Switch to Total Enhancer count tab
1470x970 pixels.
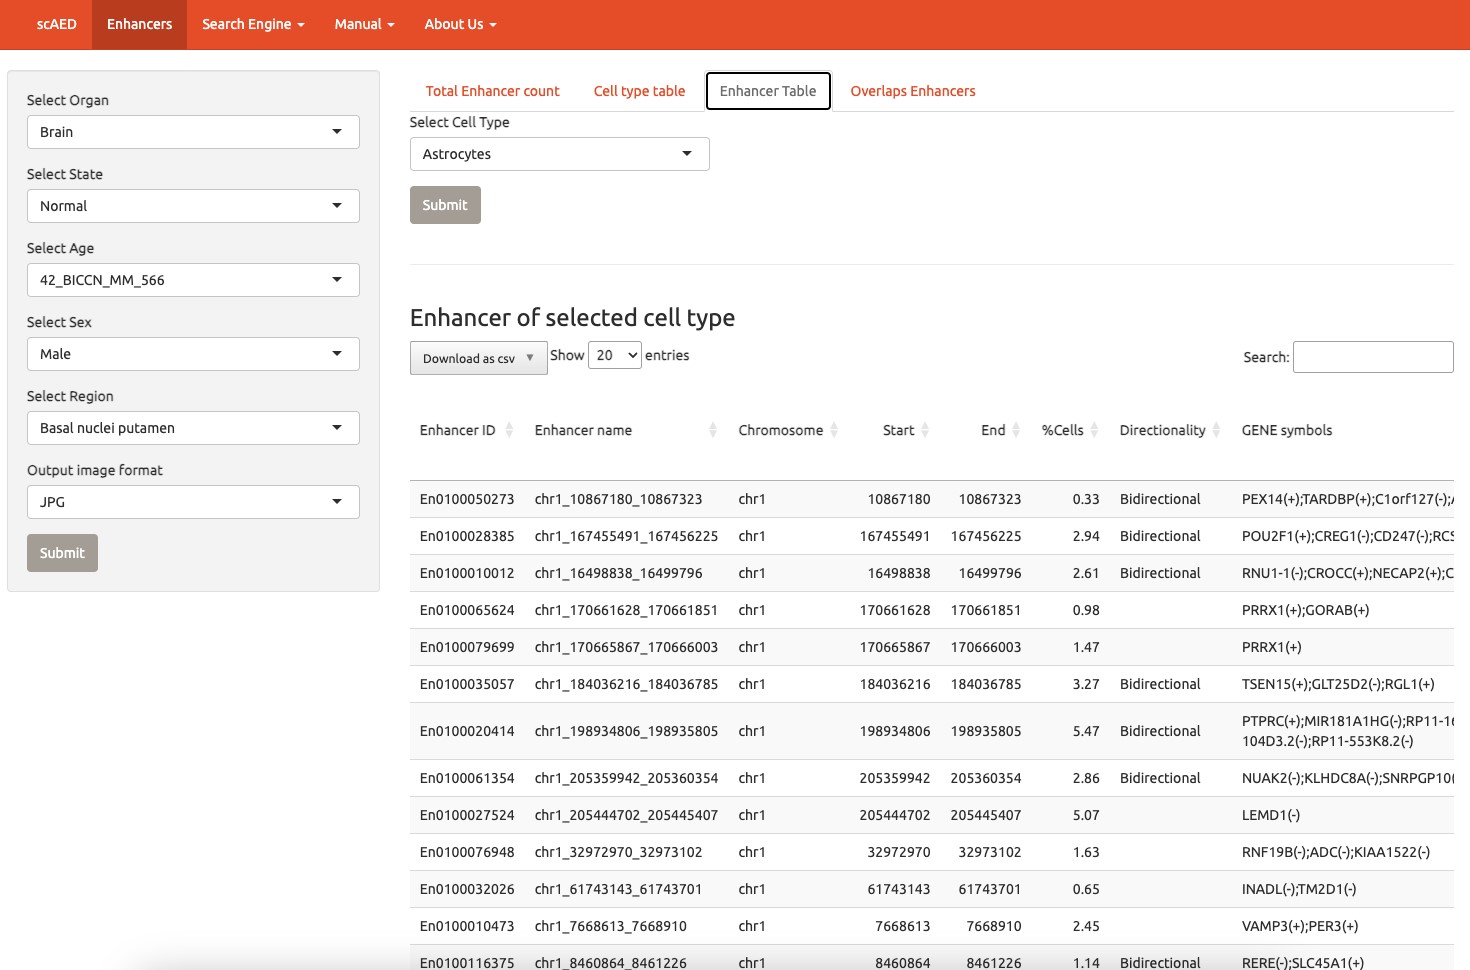(x=492, y=91)
